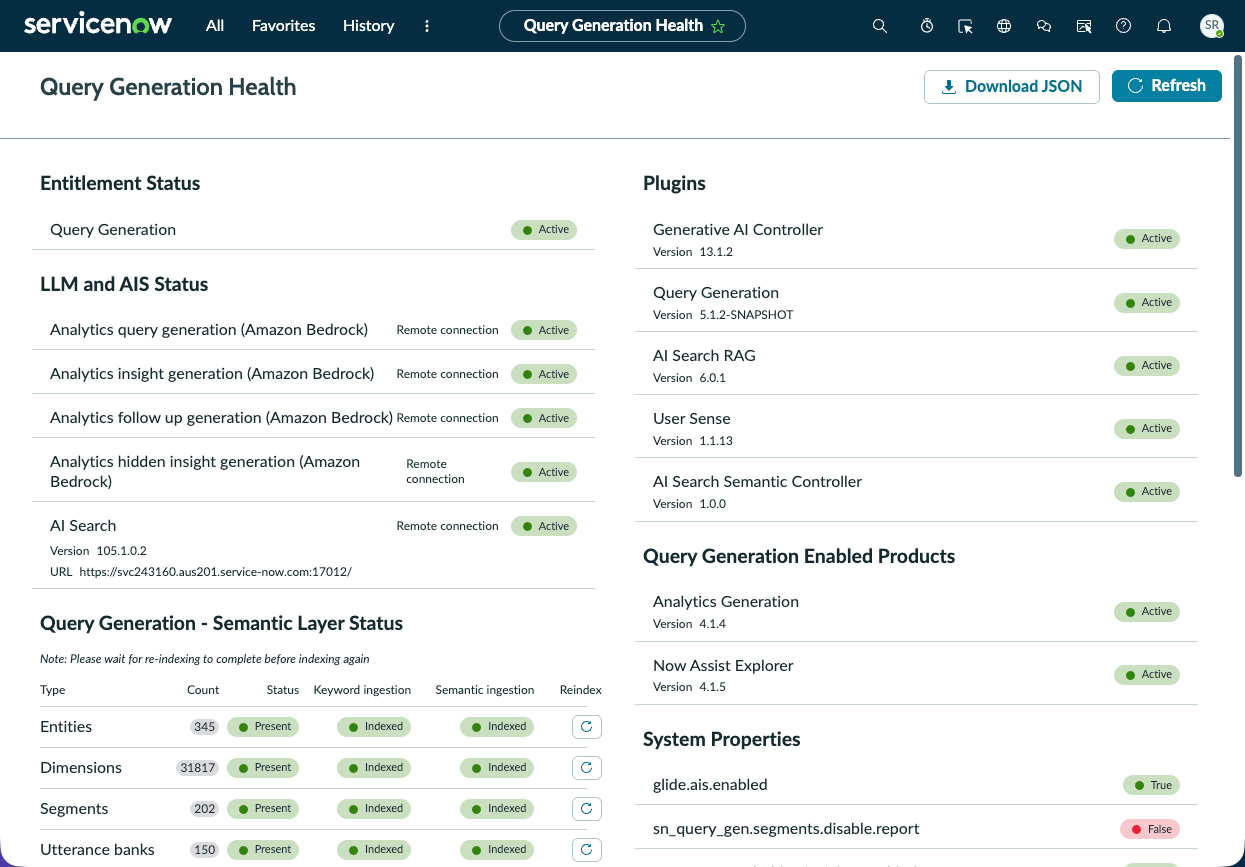Click Active badge for Now Assist Explorer
The width and height of the screenshot is (1245, 867).
click(1147, 675)
